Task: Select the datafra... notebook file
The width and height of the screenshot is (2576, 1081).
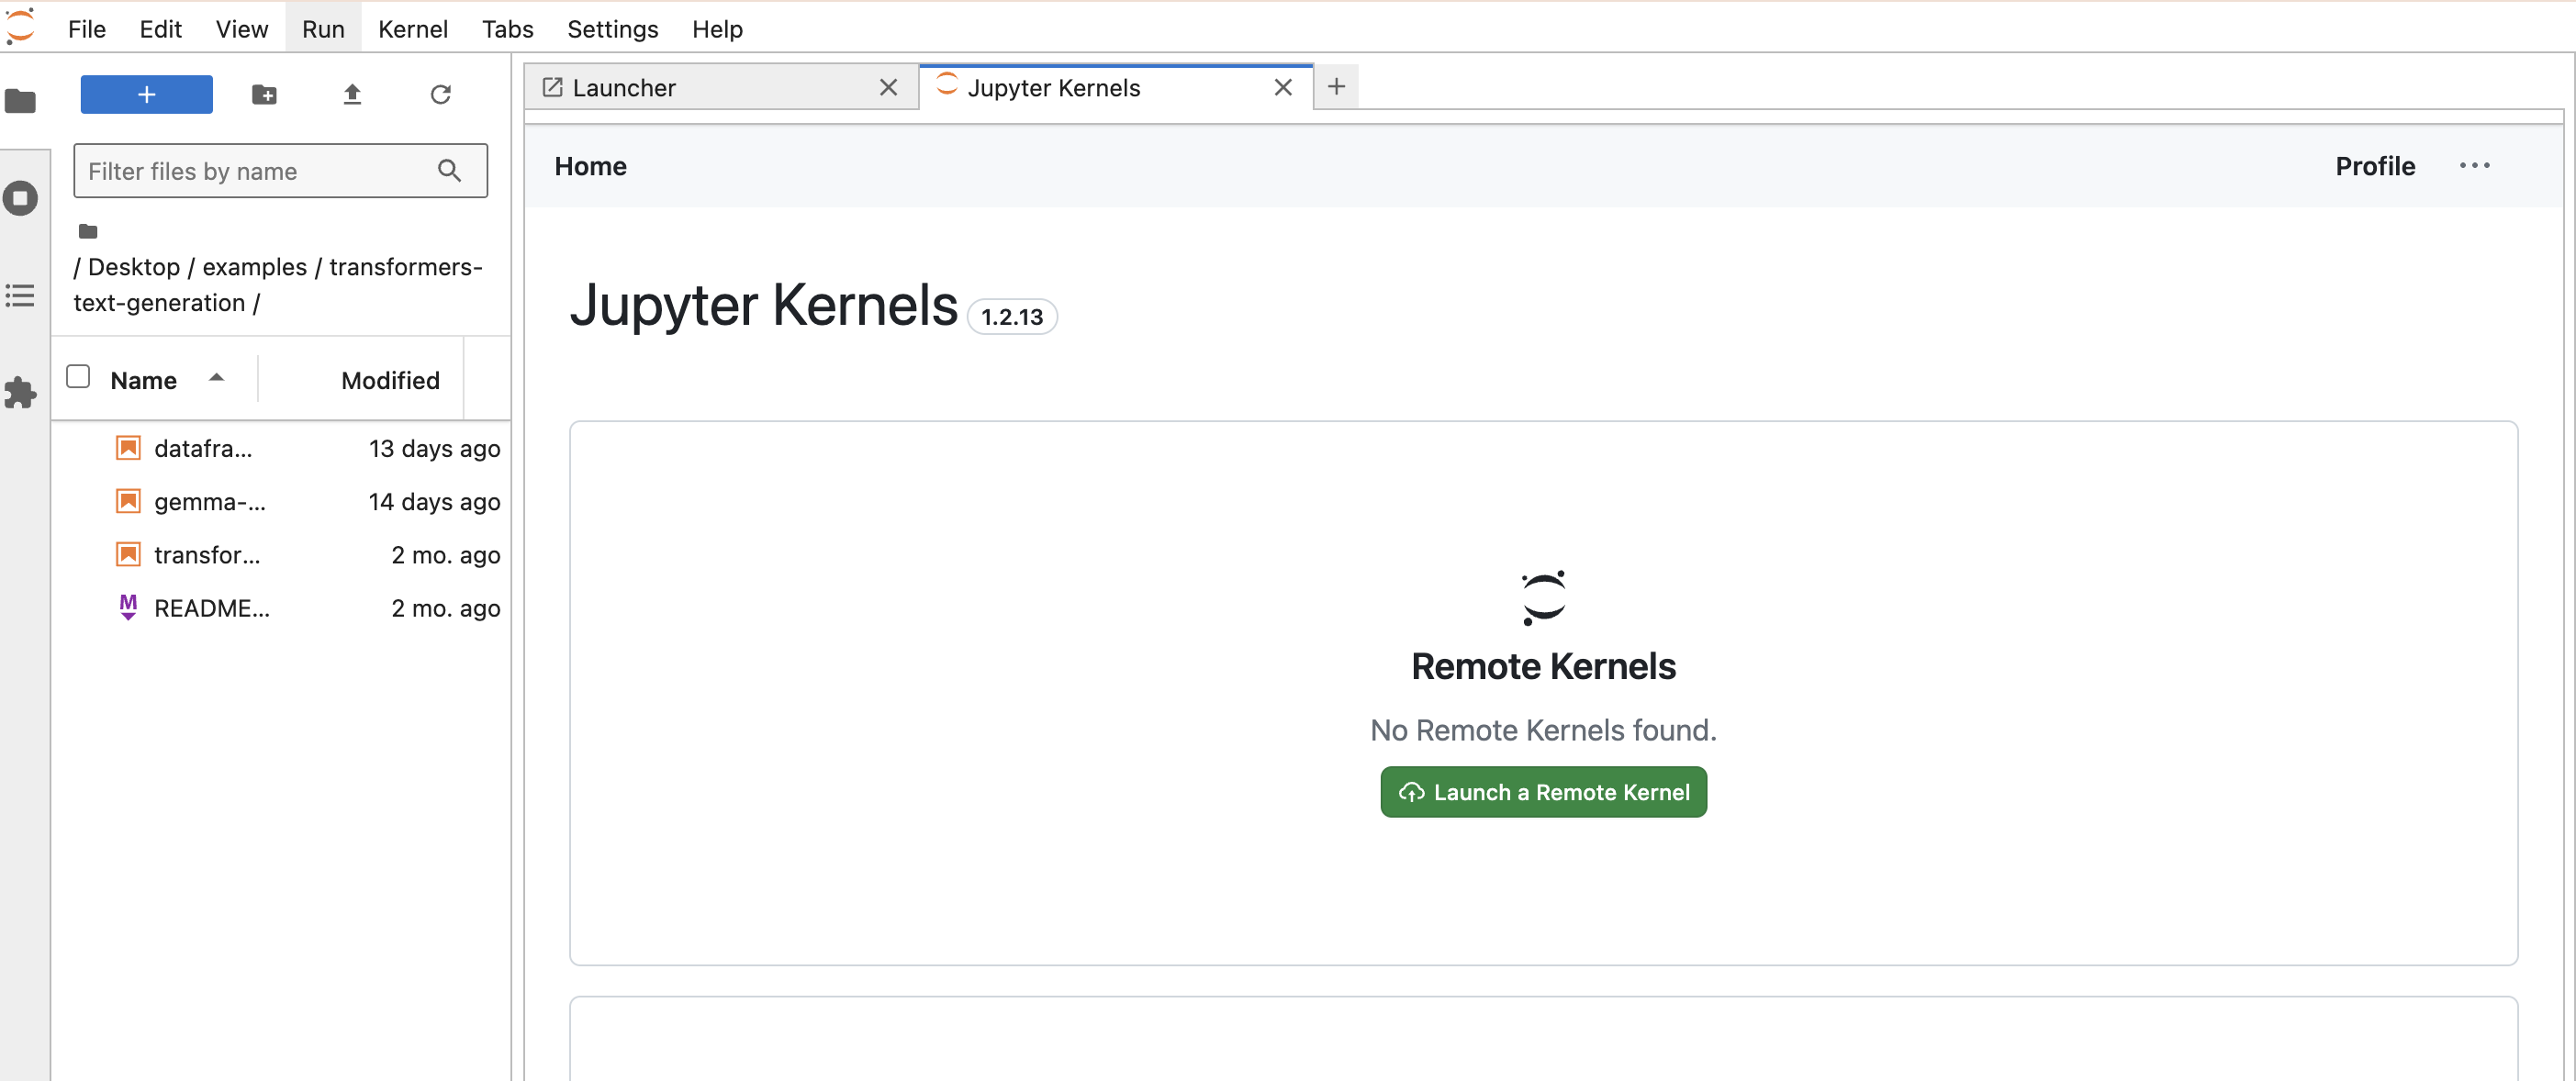Action: tap(281, 448)
